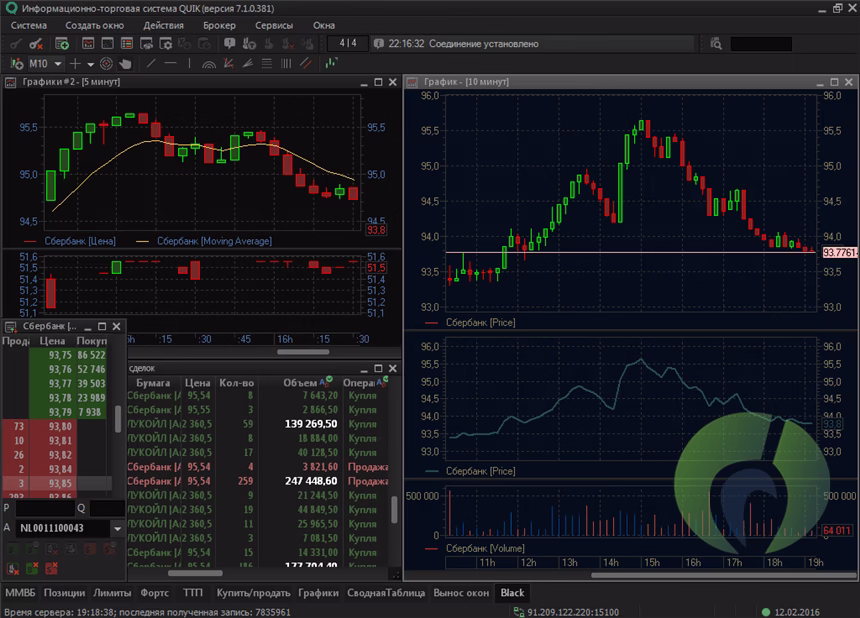Select the 93,80 price row in order book
This screenshot has width=860, height=618.
click(57, 427)
